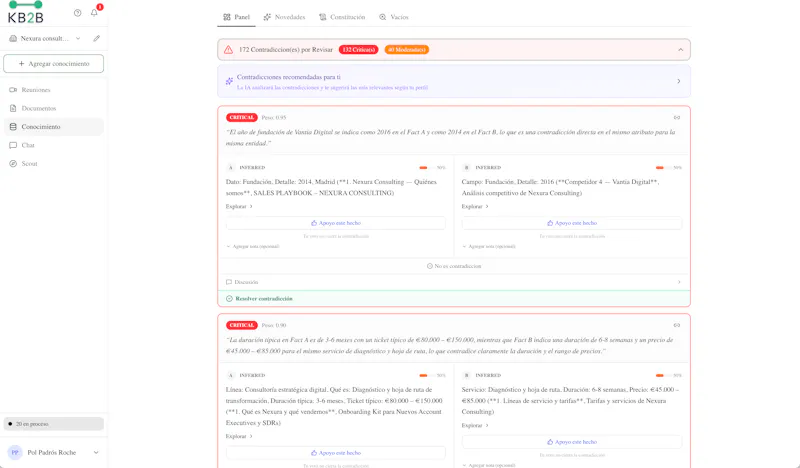The height and width of the screenshot is (468, 800).
Task: Click the Agregar conocimiento button
Action: (54, 64)
